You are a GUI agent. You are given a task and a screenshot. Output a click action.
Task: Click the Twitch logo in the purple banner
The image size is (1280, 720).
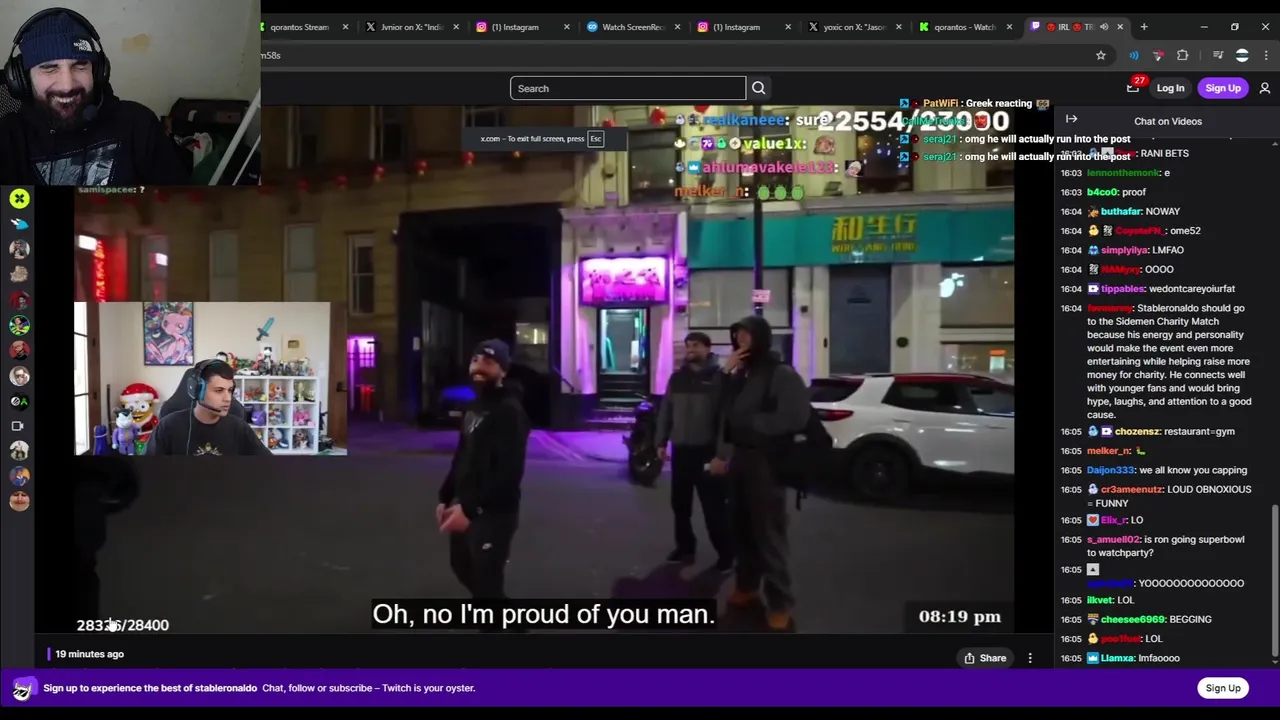tap(22, 689)
